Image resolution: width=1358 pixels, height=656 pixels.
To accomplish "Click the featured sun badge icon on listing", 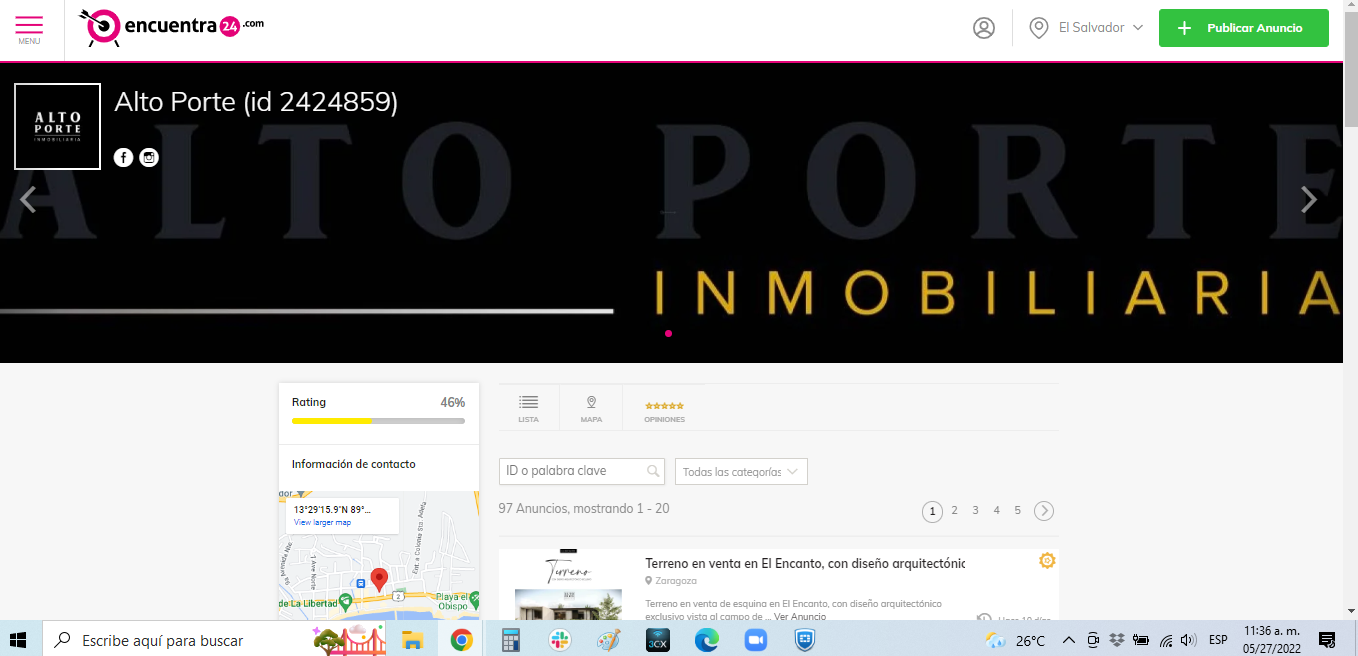I will (1047, 560).
